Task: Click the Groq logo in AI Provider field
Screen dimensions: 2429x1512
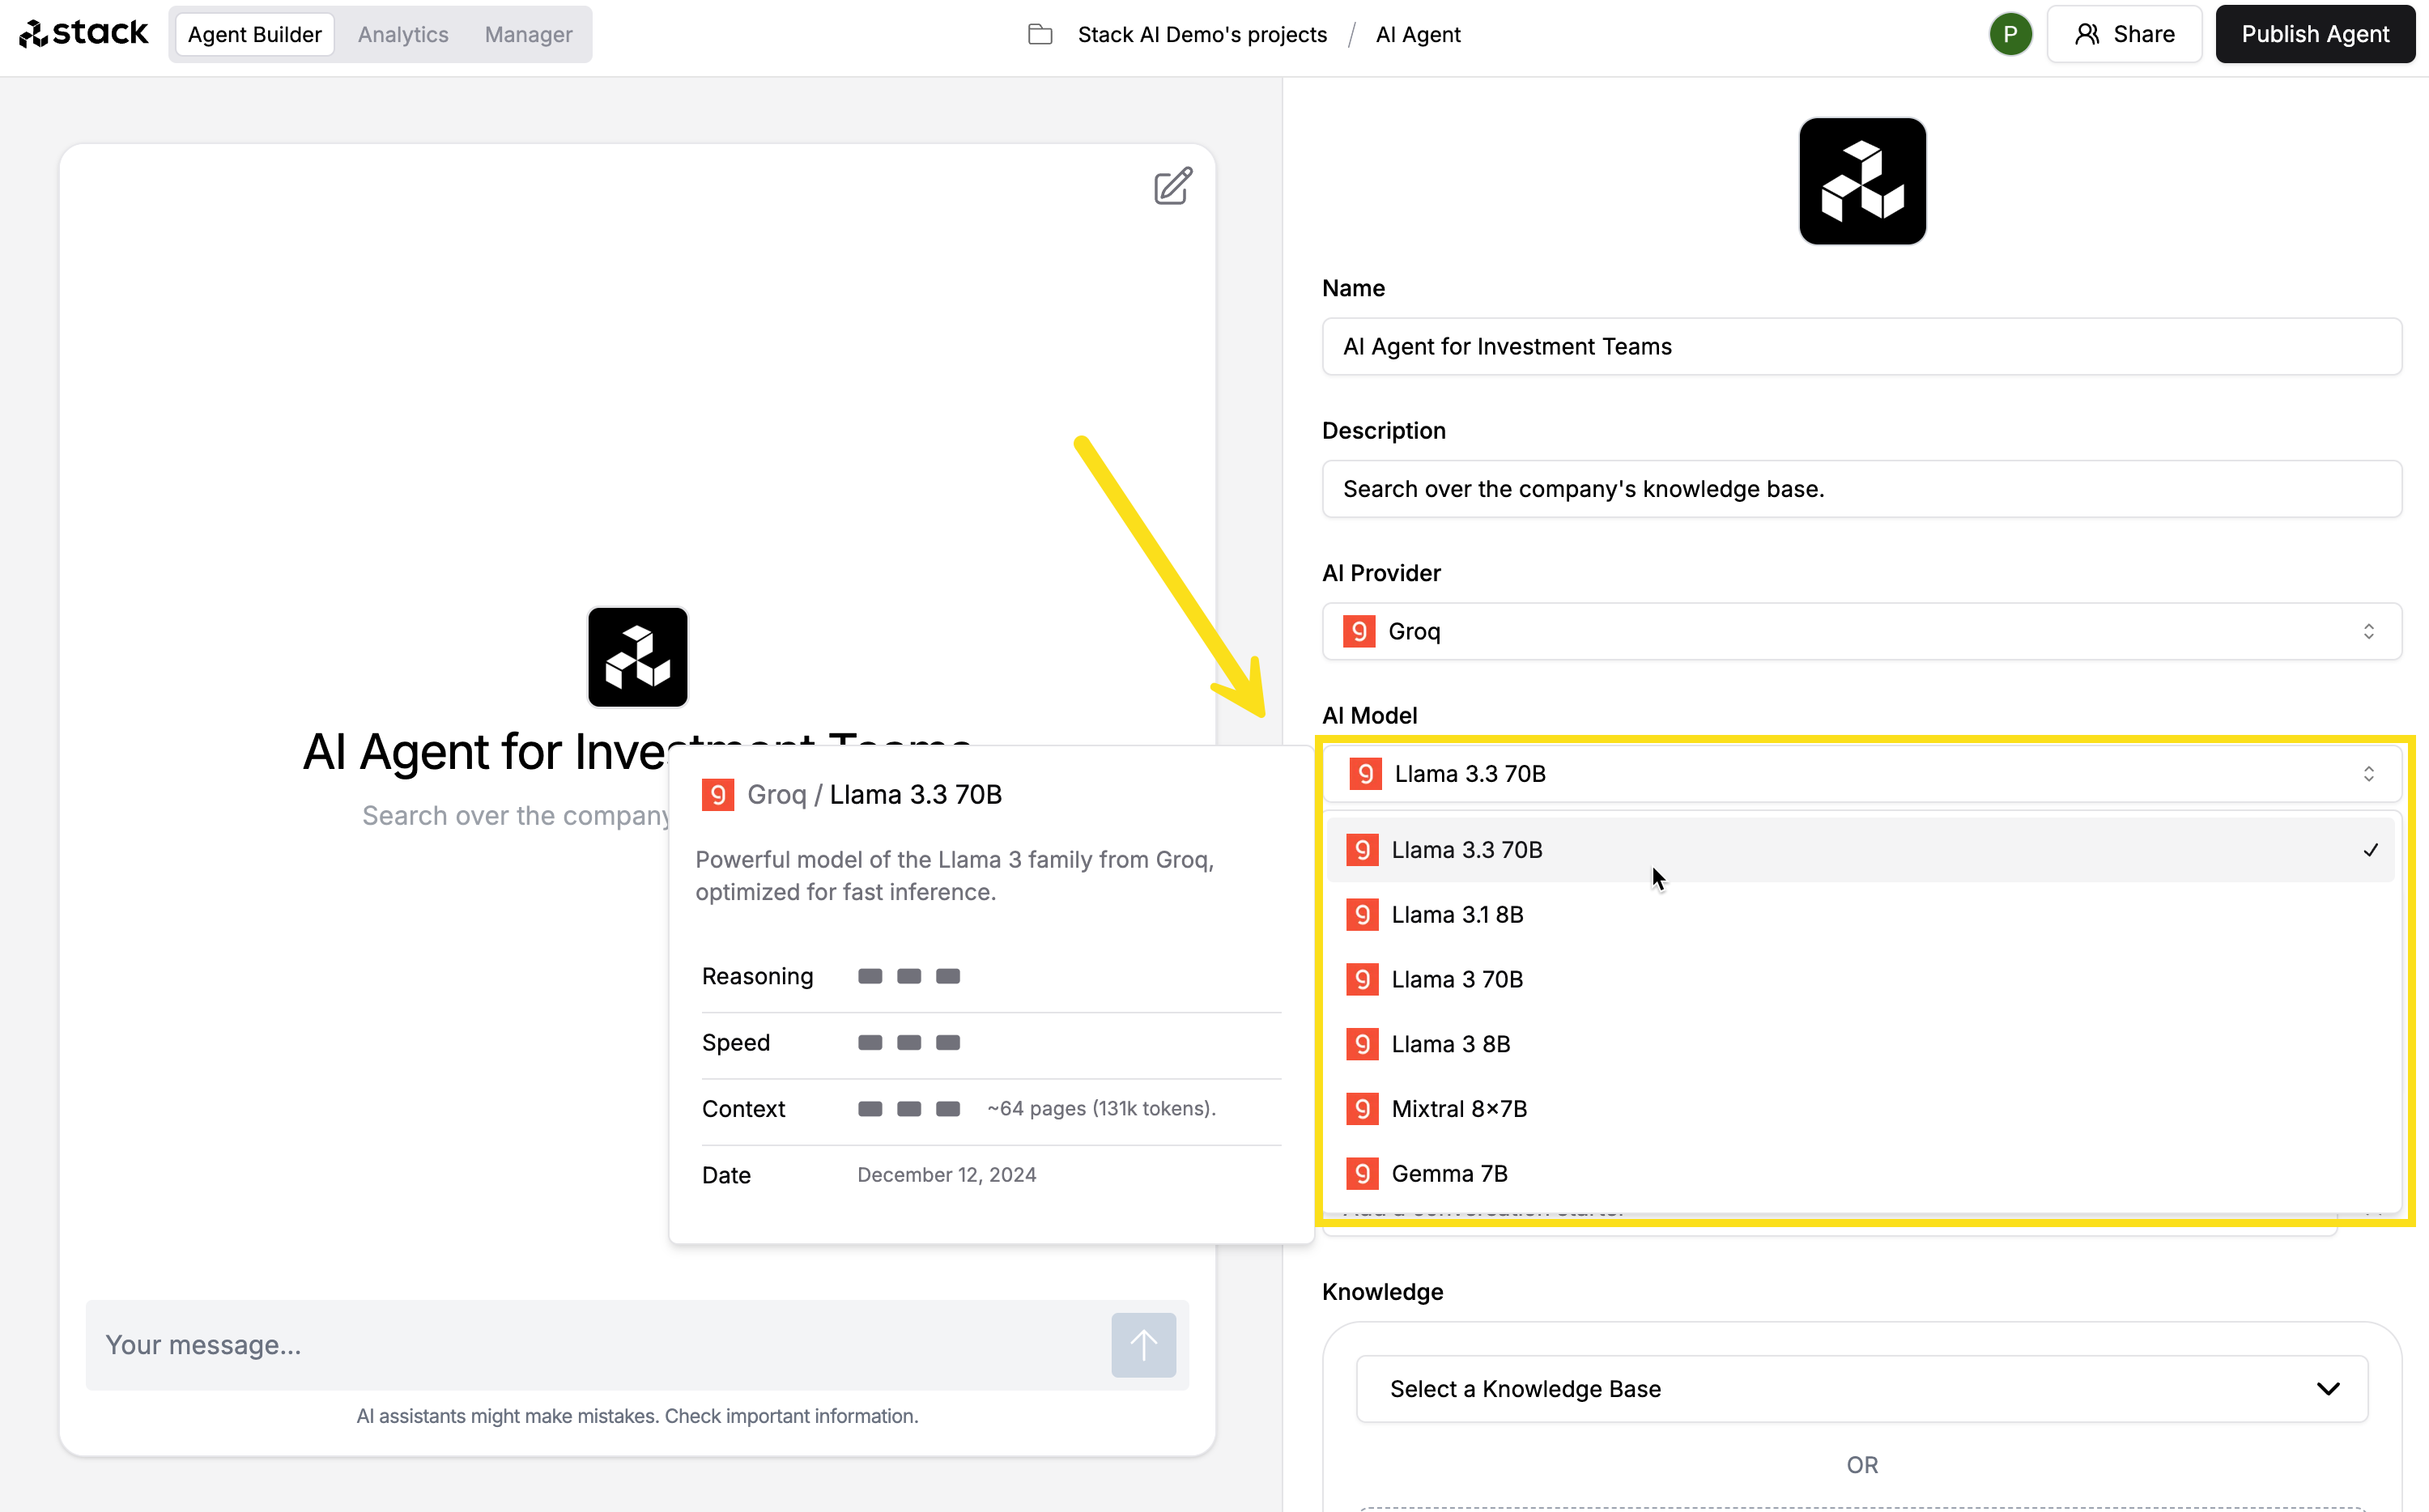Action: pos(1359,631)
